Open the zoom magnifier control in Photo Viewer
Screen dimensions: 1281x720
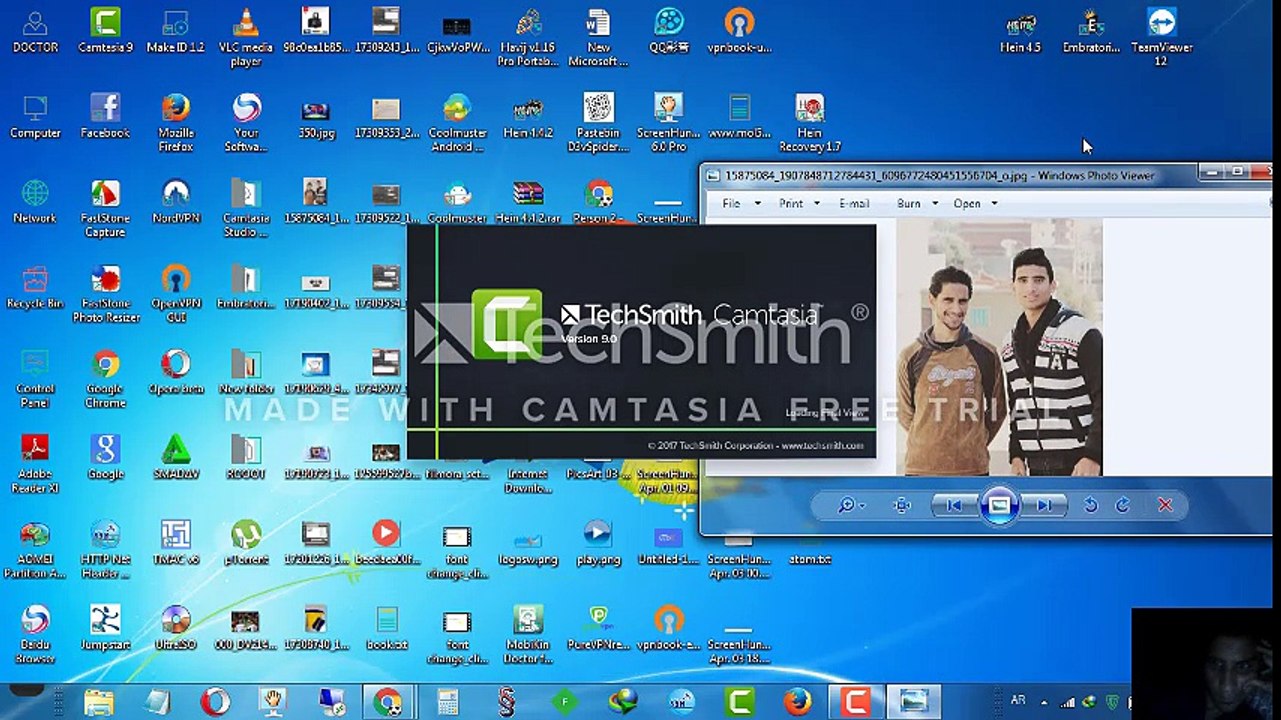click(x=851, y=505)
